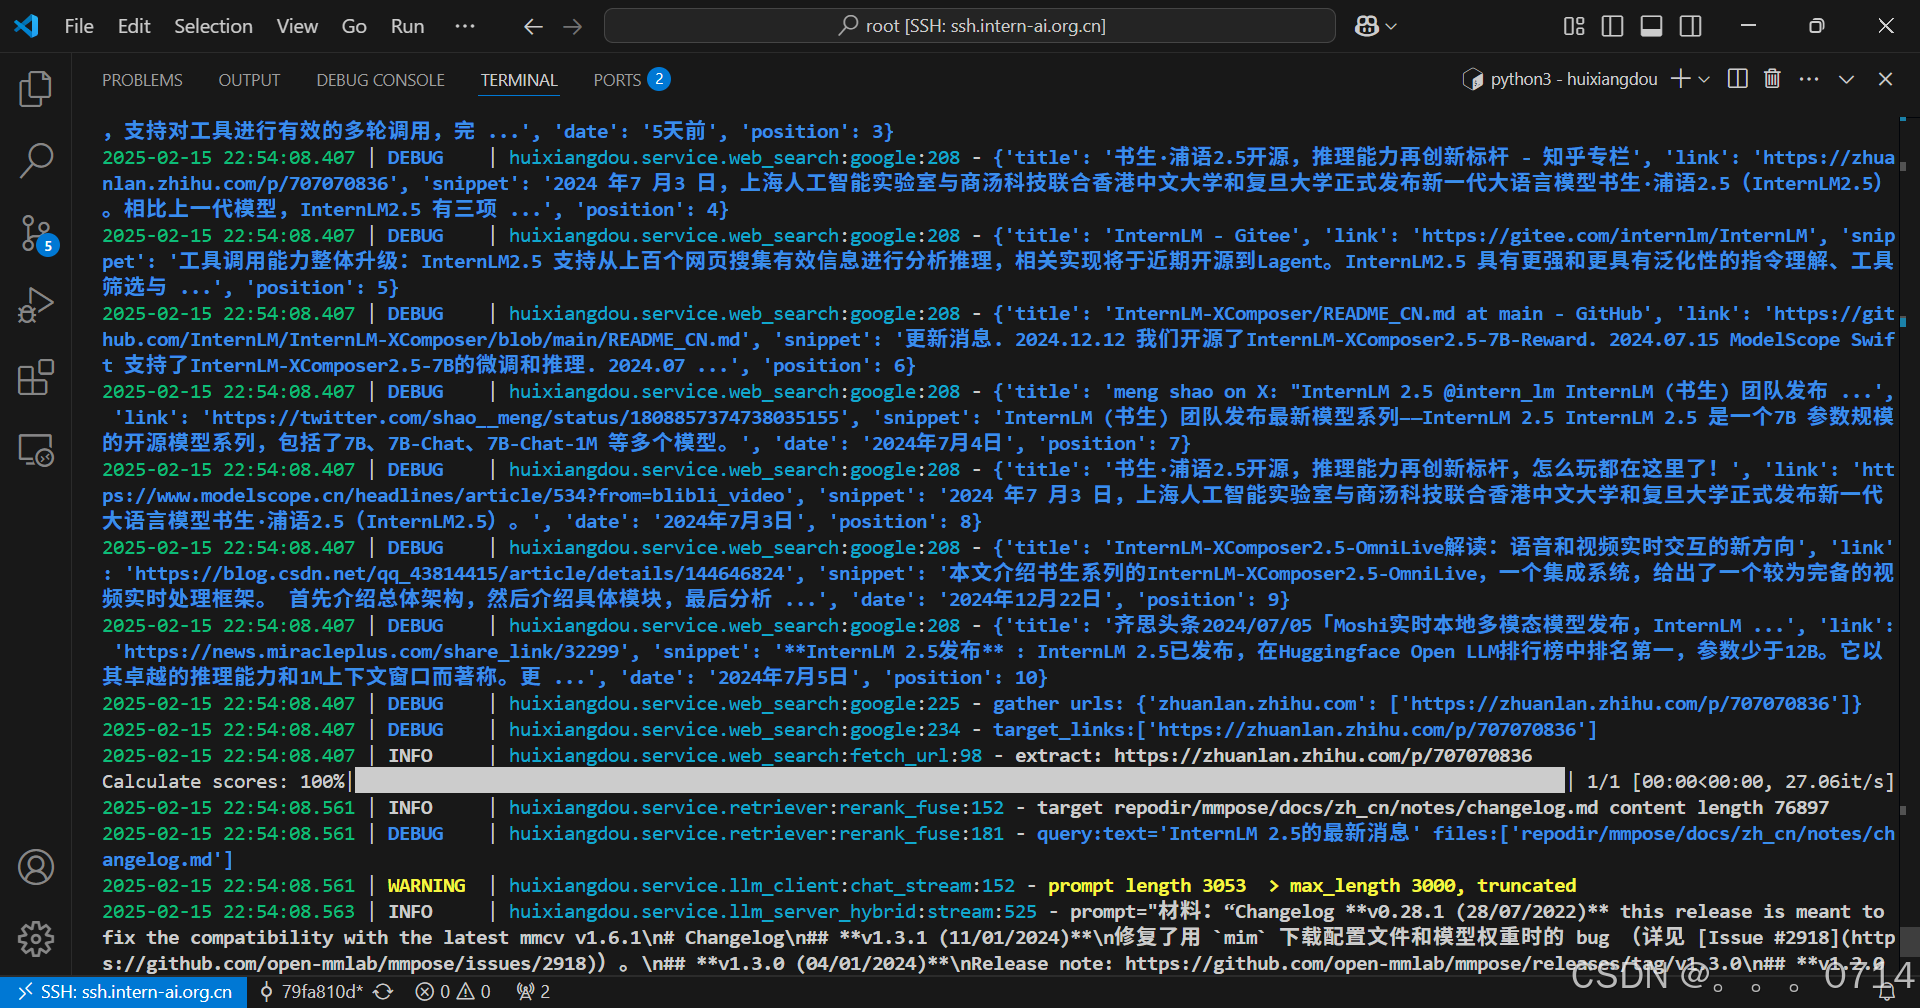This screenshot has width=1920, height=1008.
Task: Open the Copilot chat icon
Action: coord(1366,26)
